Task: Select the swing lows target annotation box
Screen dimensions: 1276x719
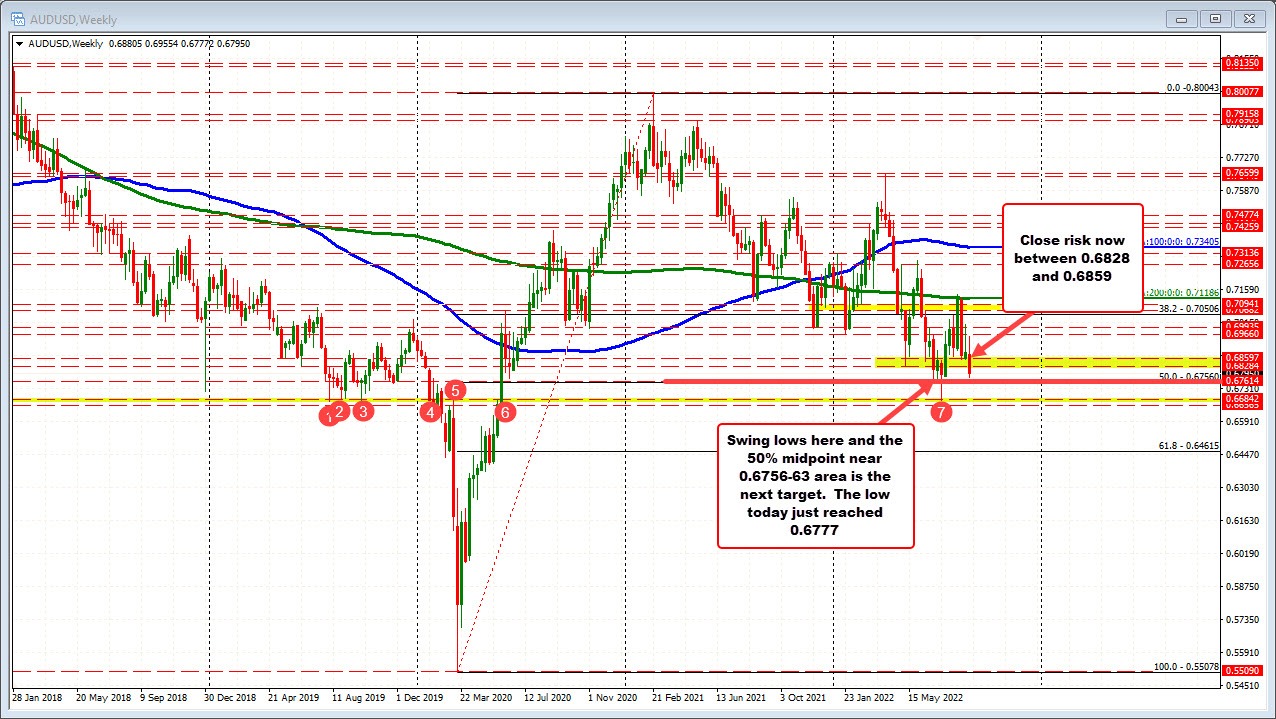Action: click(x=815, y=485)
